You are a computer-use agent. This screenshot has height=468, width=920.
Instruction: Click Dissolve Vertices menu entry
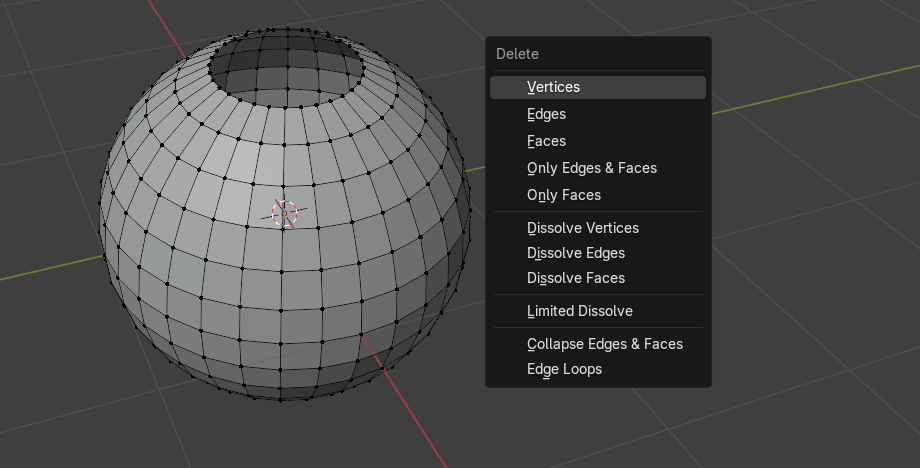point(582,228)
